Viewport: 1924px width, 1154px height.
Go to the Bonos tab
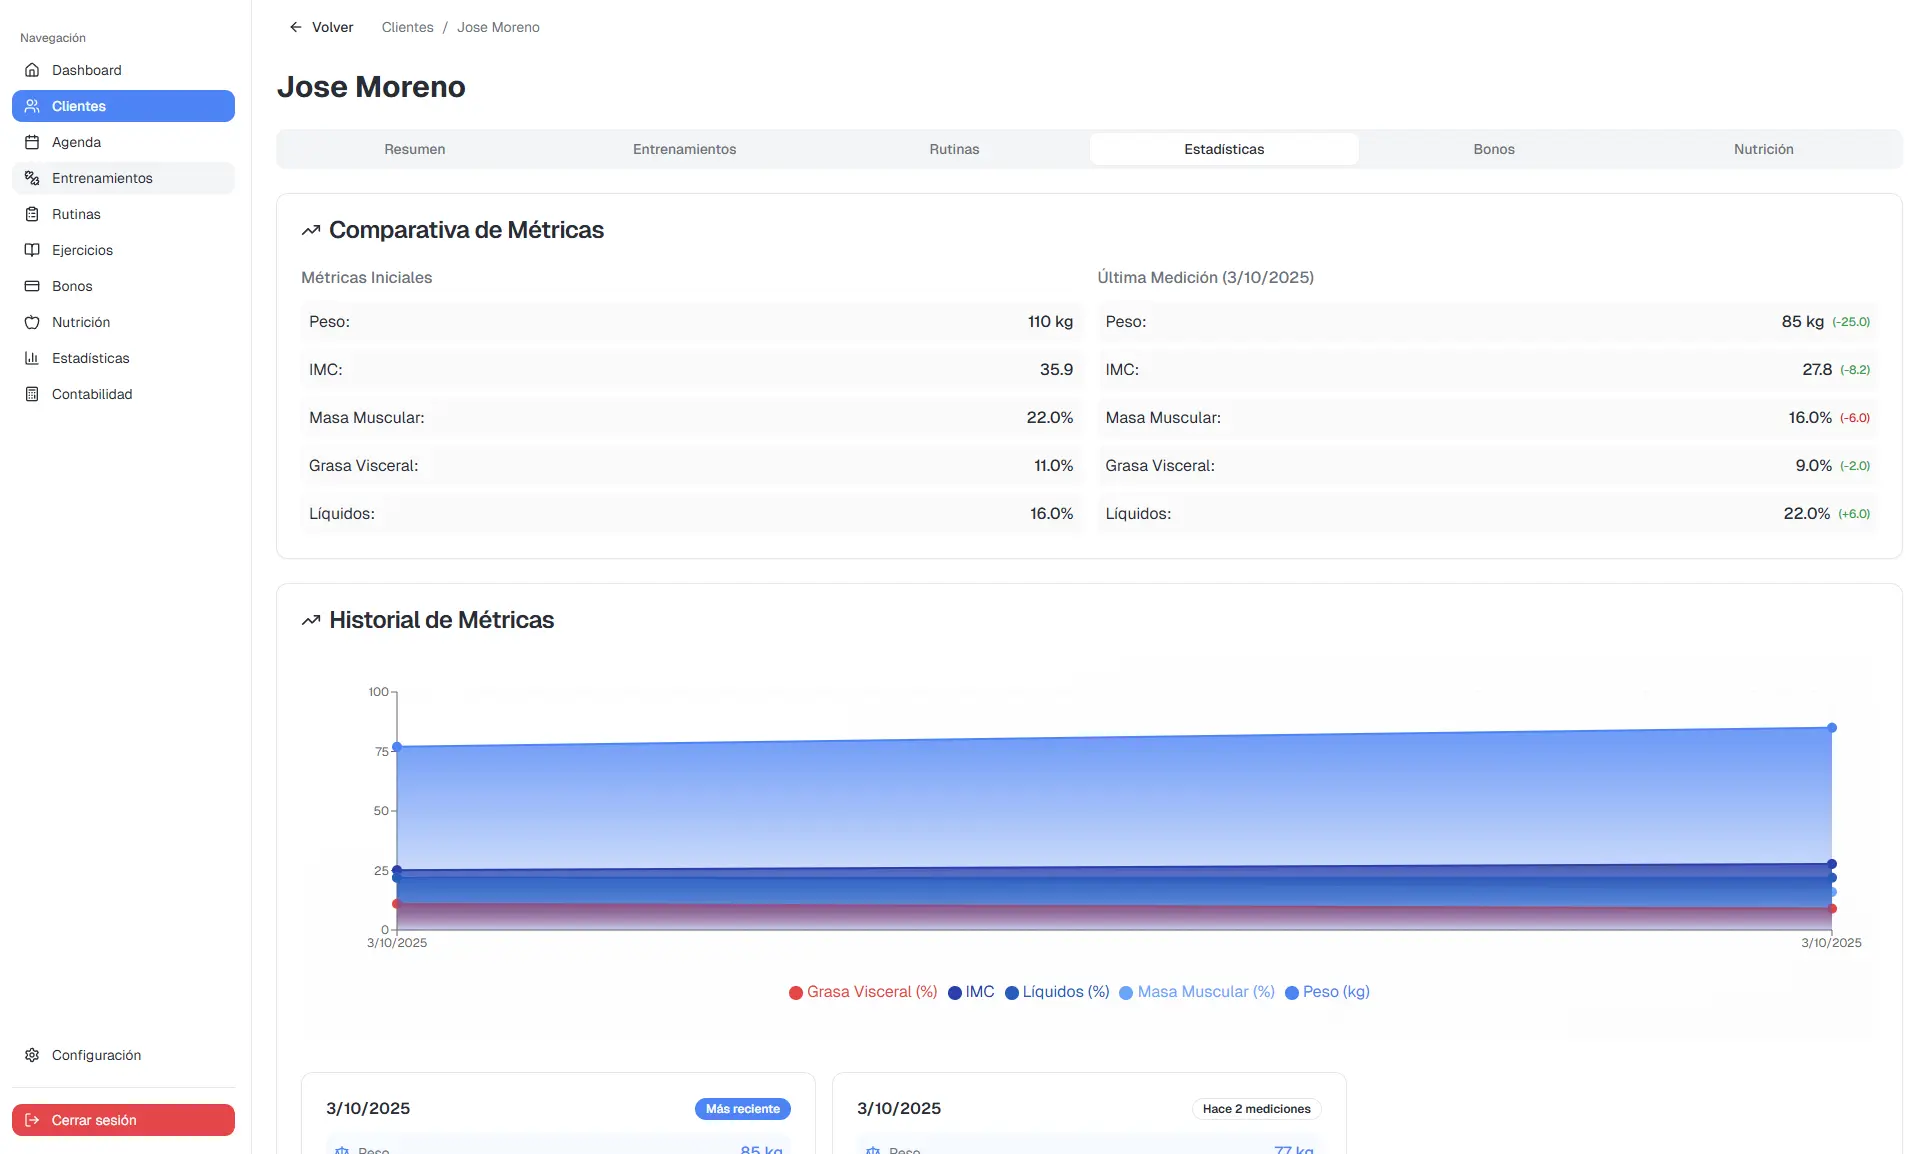[1494, 149]
